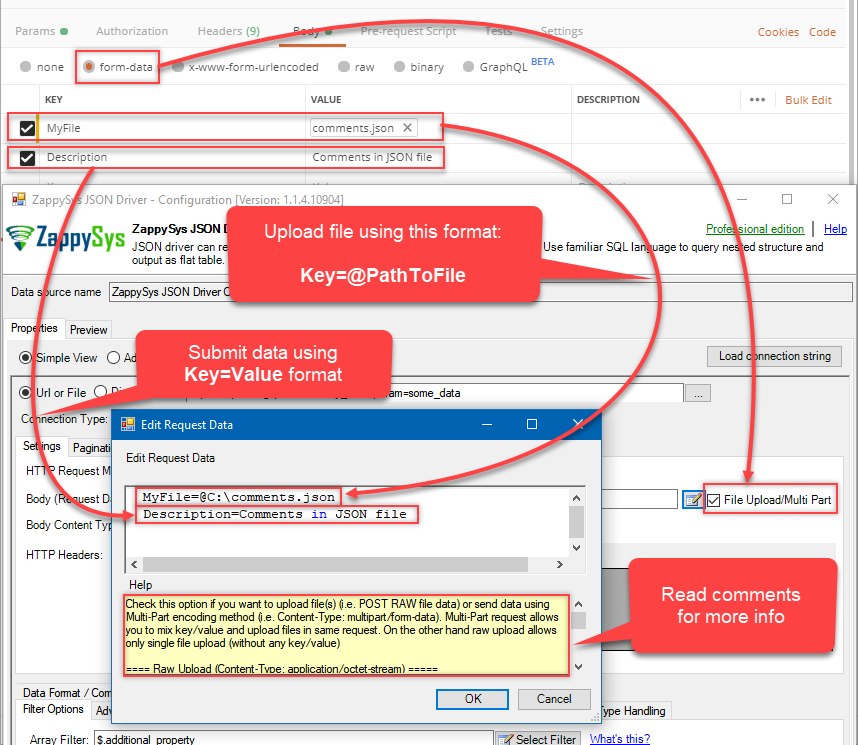Switch to the Preview tab
This screenshot has width=858, height=745.
click(89, 328)
